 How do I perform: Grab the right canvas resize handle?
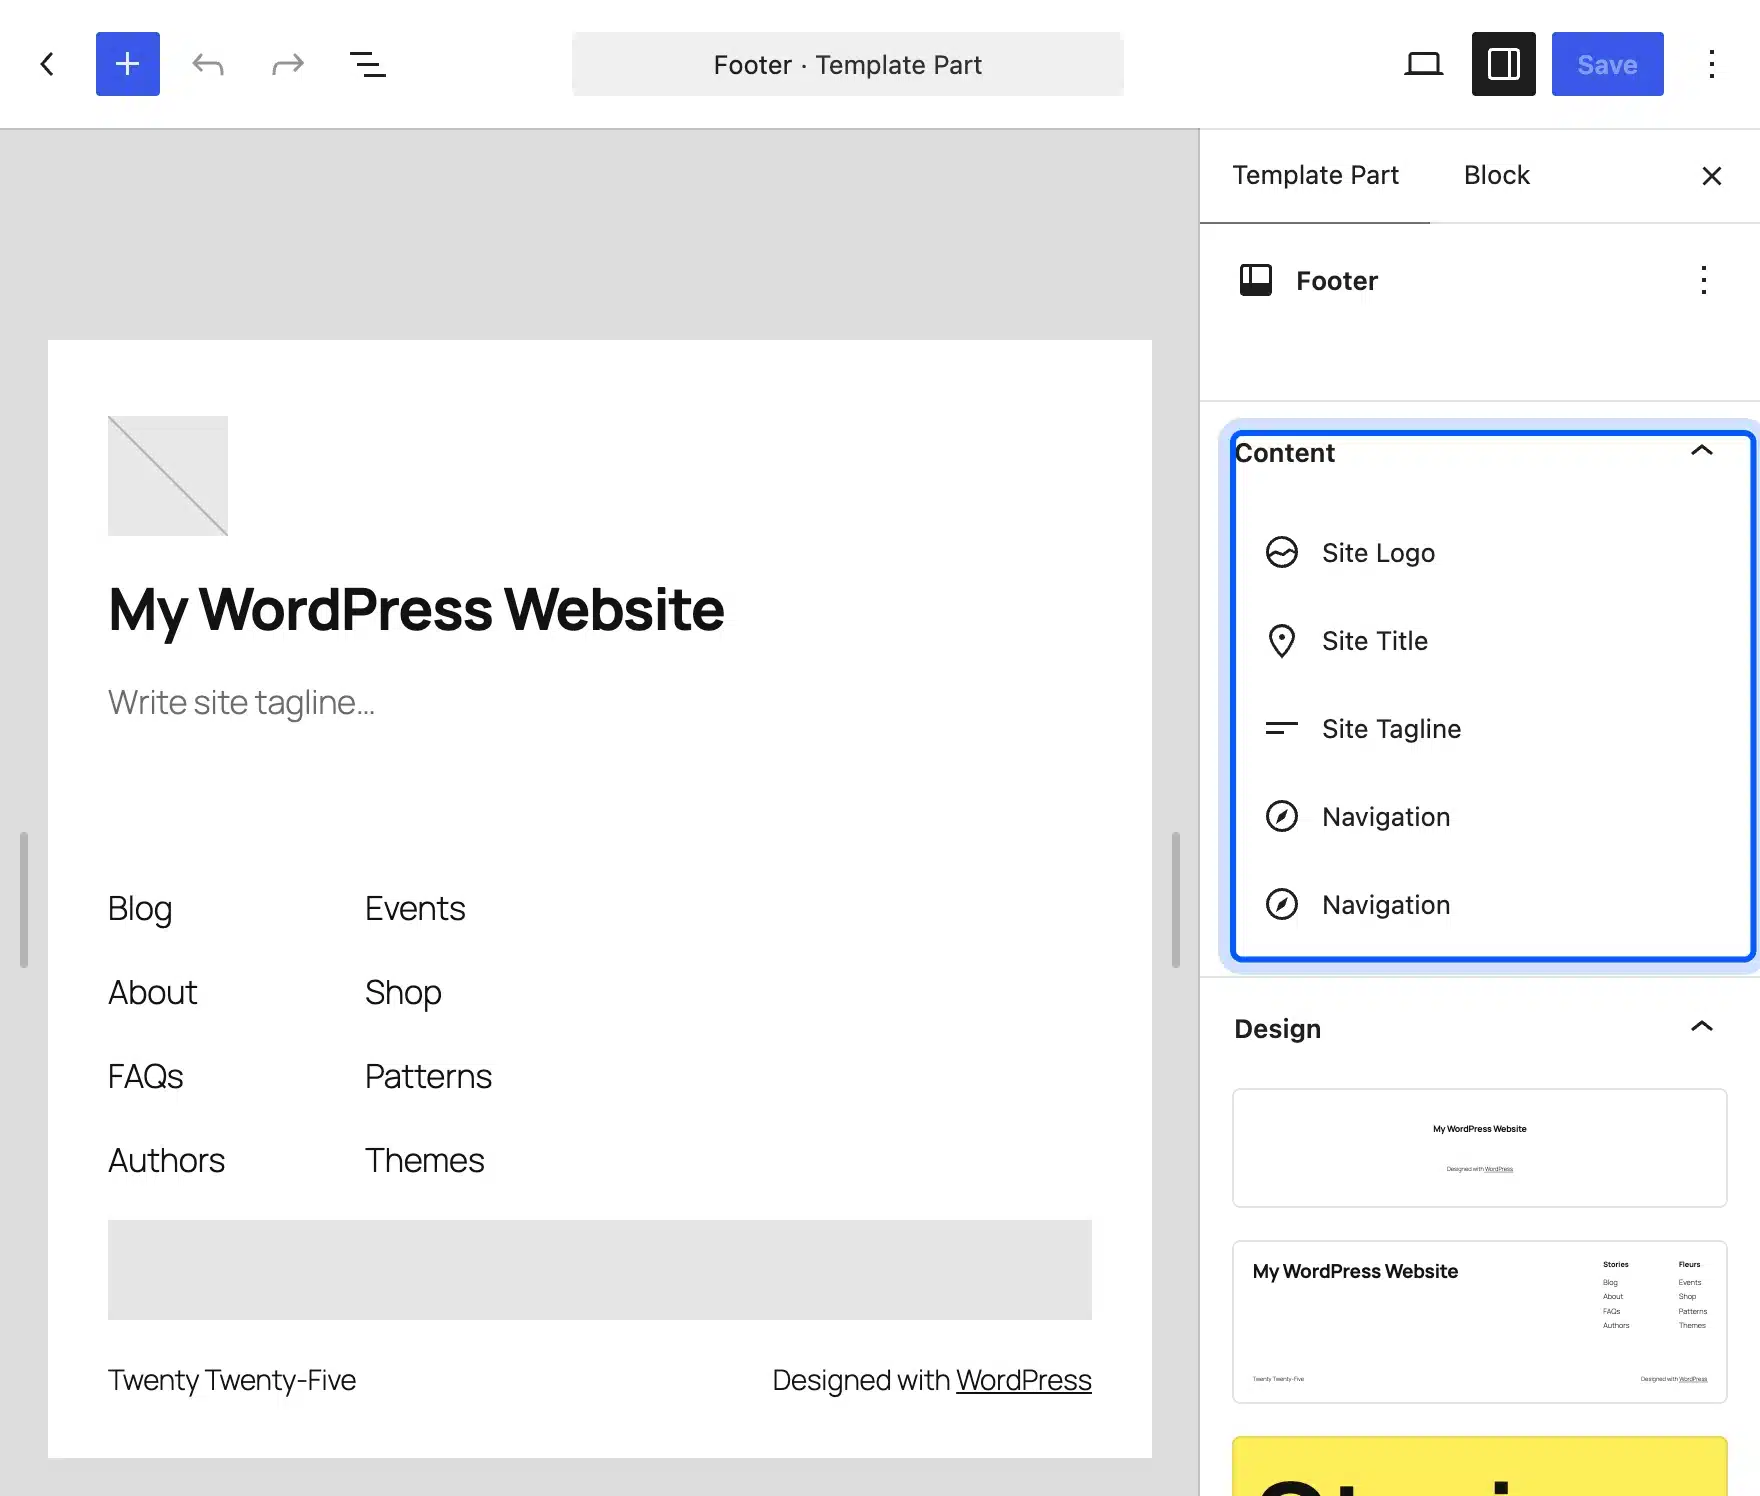tap(1176, 899)
